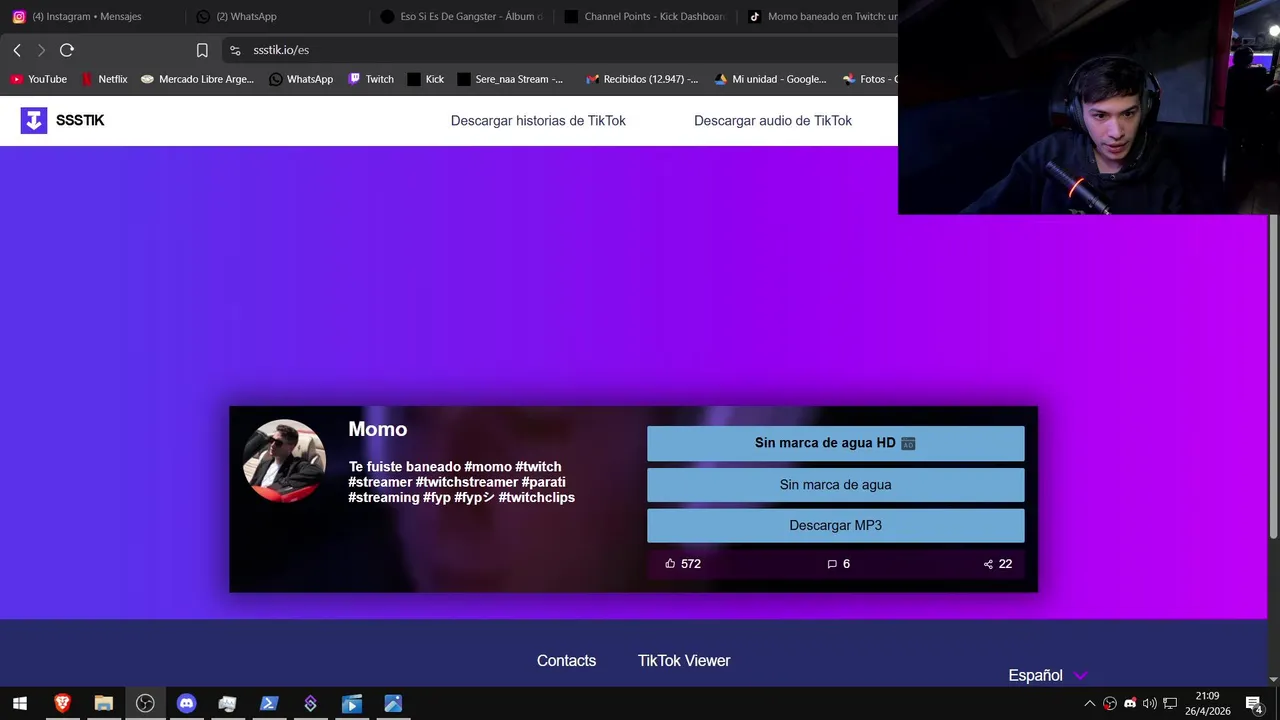The image size is (1280, 720).
Task: Switch to the Instagram Mensajes tab
Action: [86, 17]
